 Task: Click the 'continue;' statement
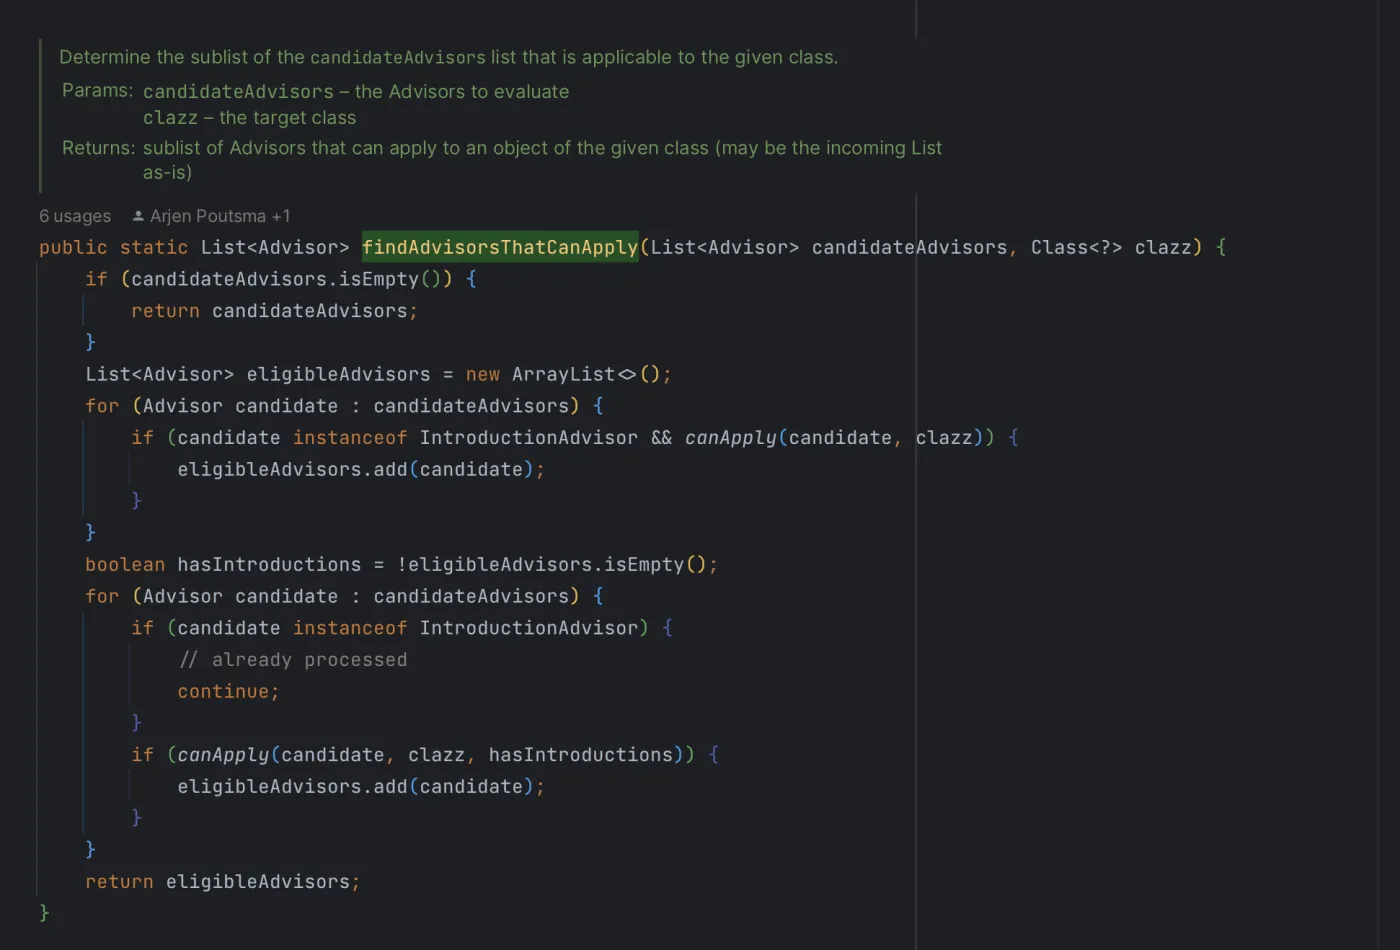(228, 692)
